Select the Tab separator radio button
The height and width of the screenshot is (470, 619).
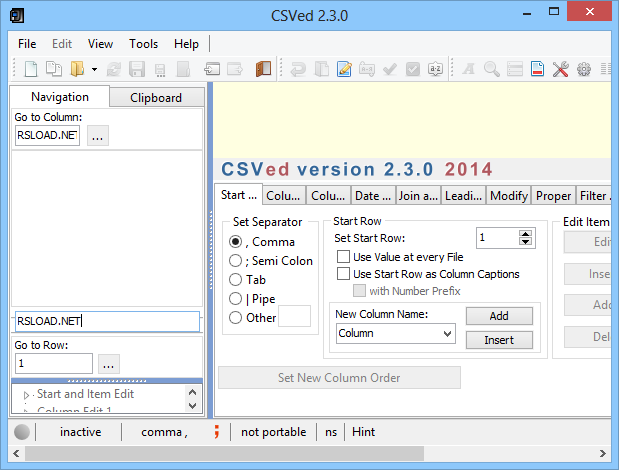[x=235, y=279]
